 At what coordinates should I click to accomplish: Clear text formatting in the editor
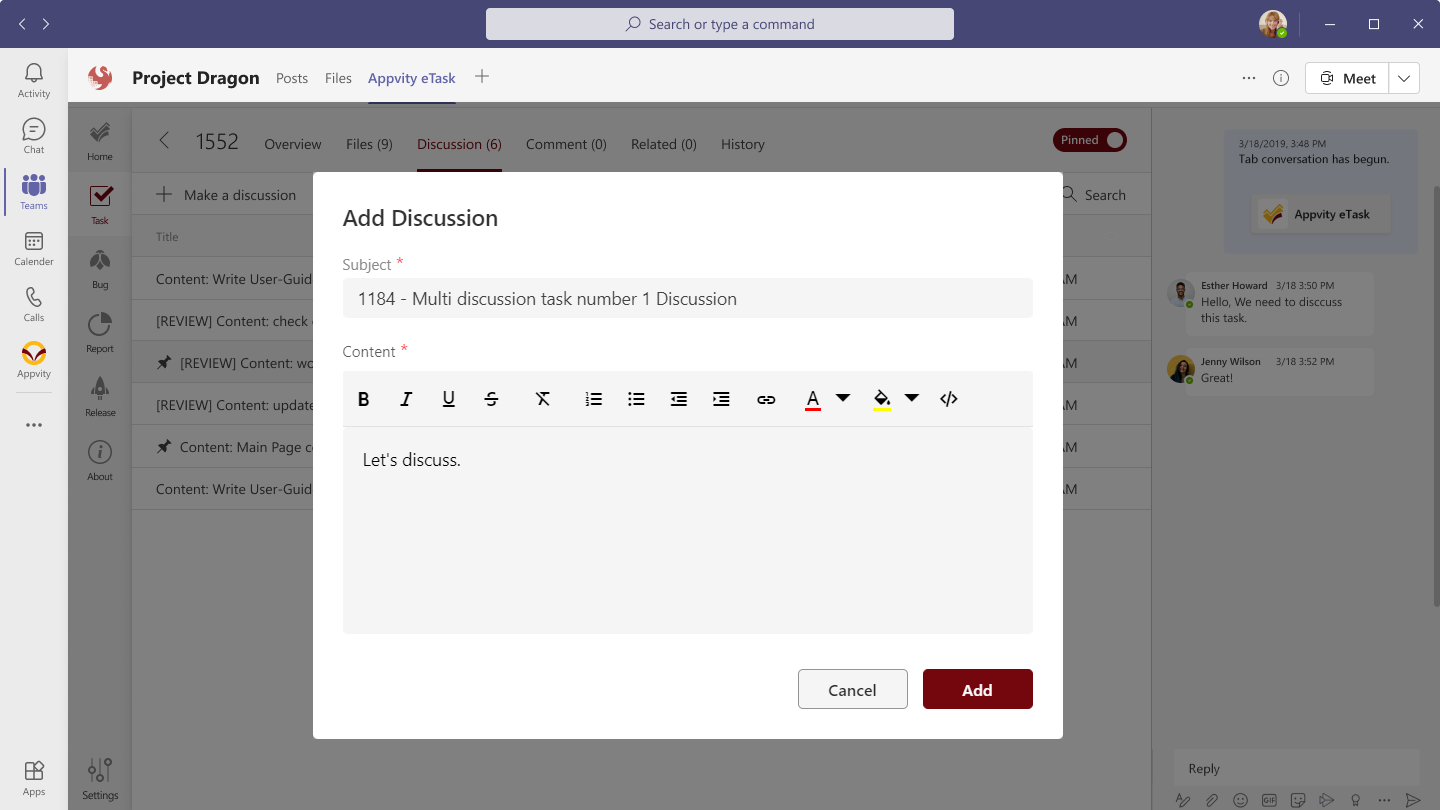(x=543, y=398)
